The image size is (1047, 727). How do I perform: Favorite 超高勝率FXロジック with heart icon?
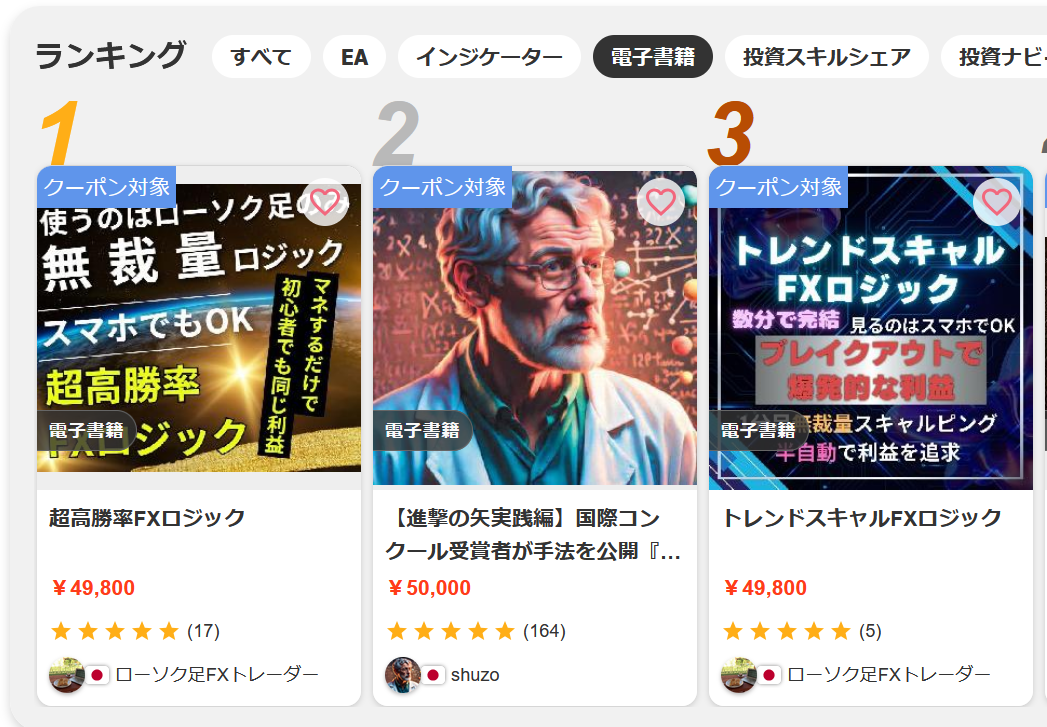(325, 202)
